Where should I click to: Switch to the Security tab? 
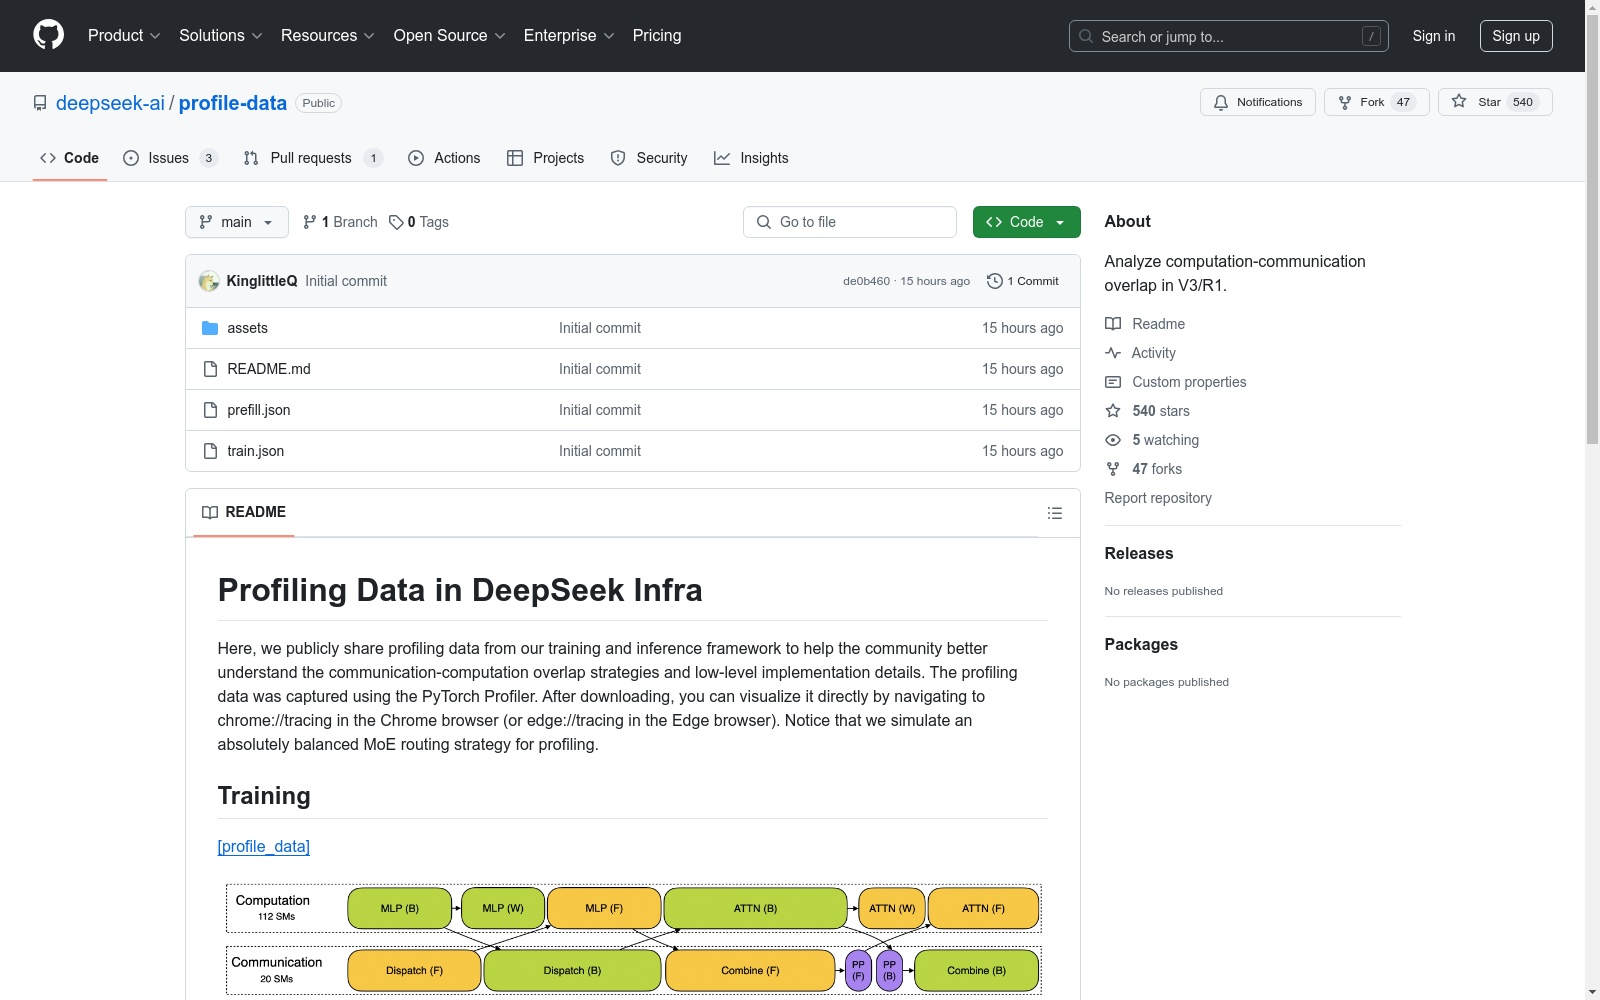(649, 158)
